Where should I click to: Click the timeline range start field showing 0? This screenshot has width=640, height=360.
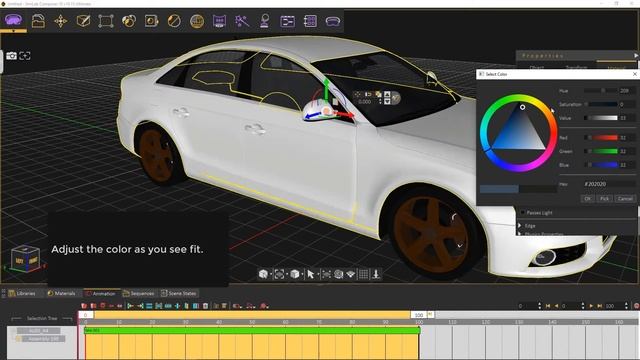(x=86, y=315)
